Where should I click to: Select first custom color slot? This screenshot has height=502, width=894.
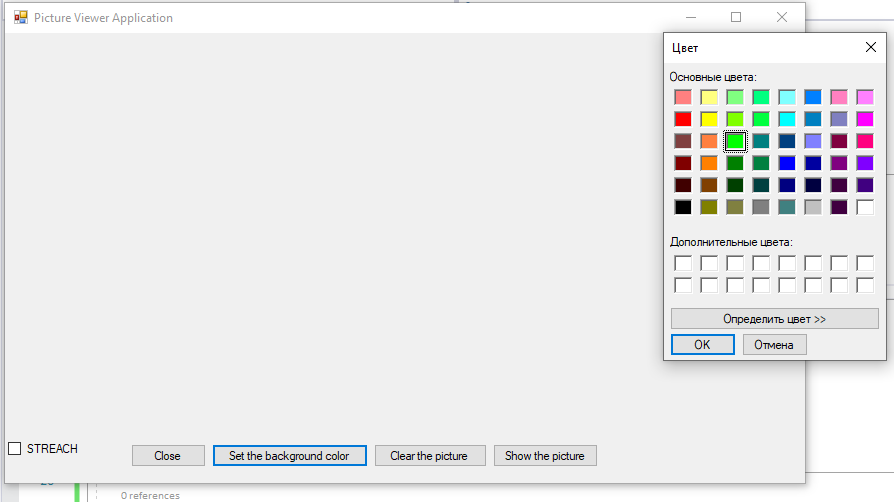point(683,263)
